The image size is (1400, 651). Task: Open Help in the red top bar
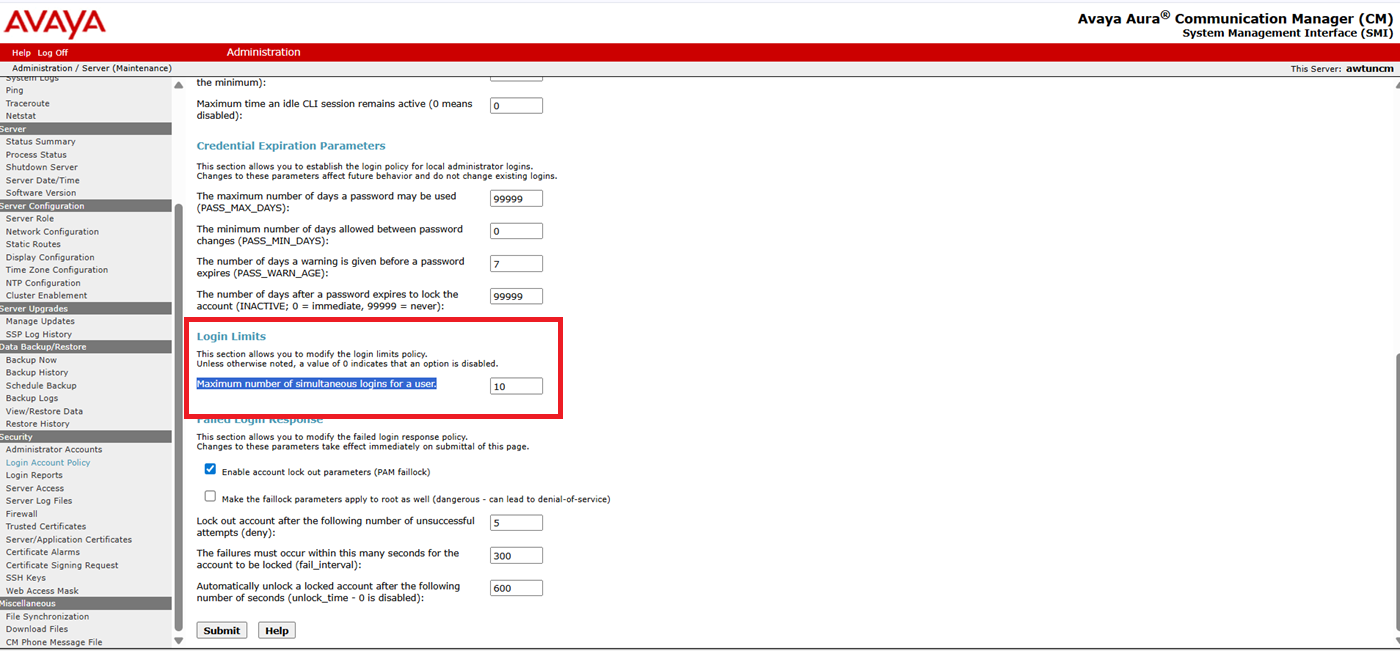pyautogui.click(x=21, y=53)
